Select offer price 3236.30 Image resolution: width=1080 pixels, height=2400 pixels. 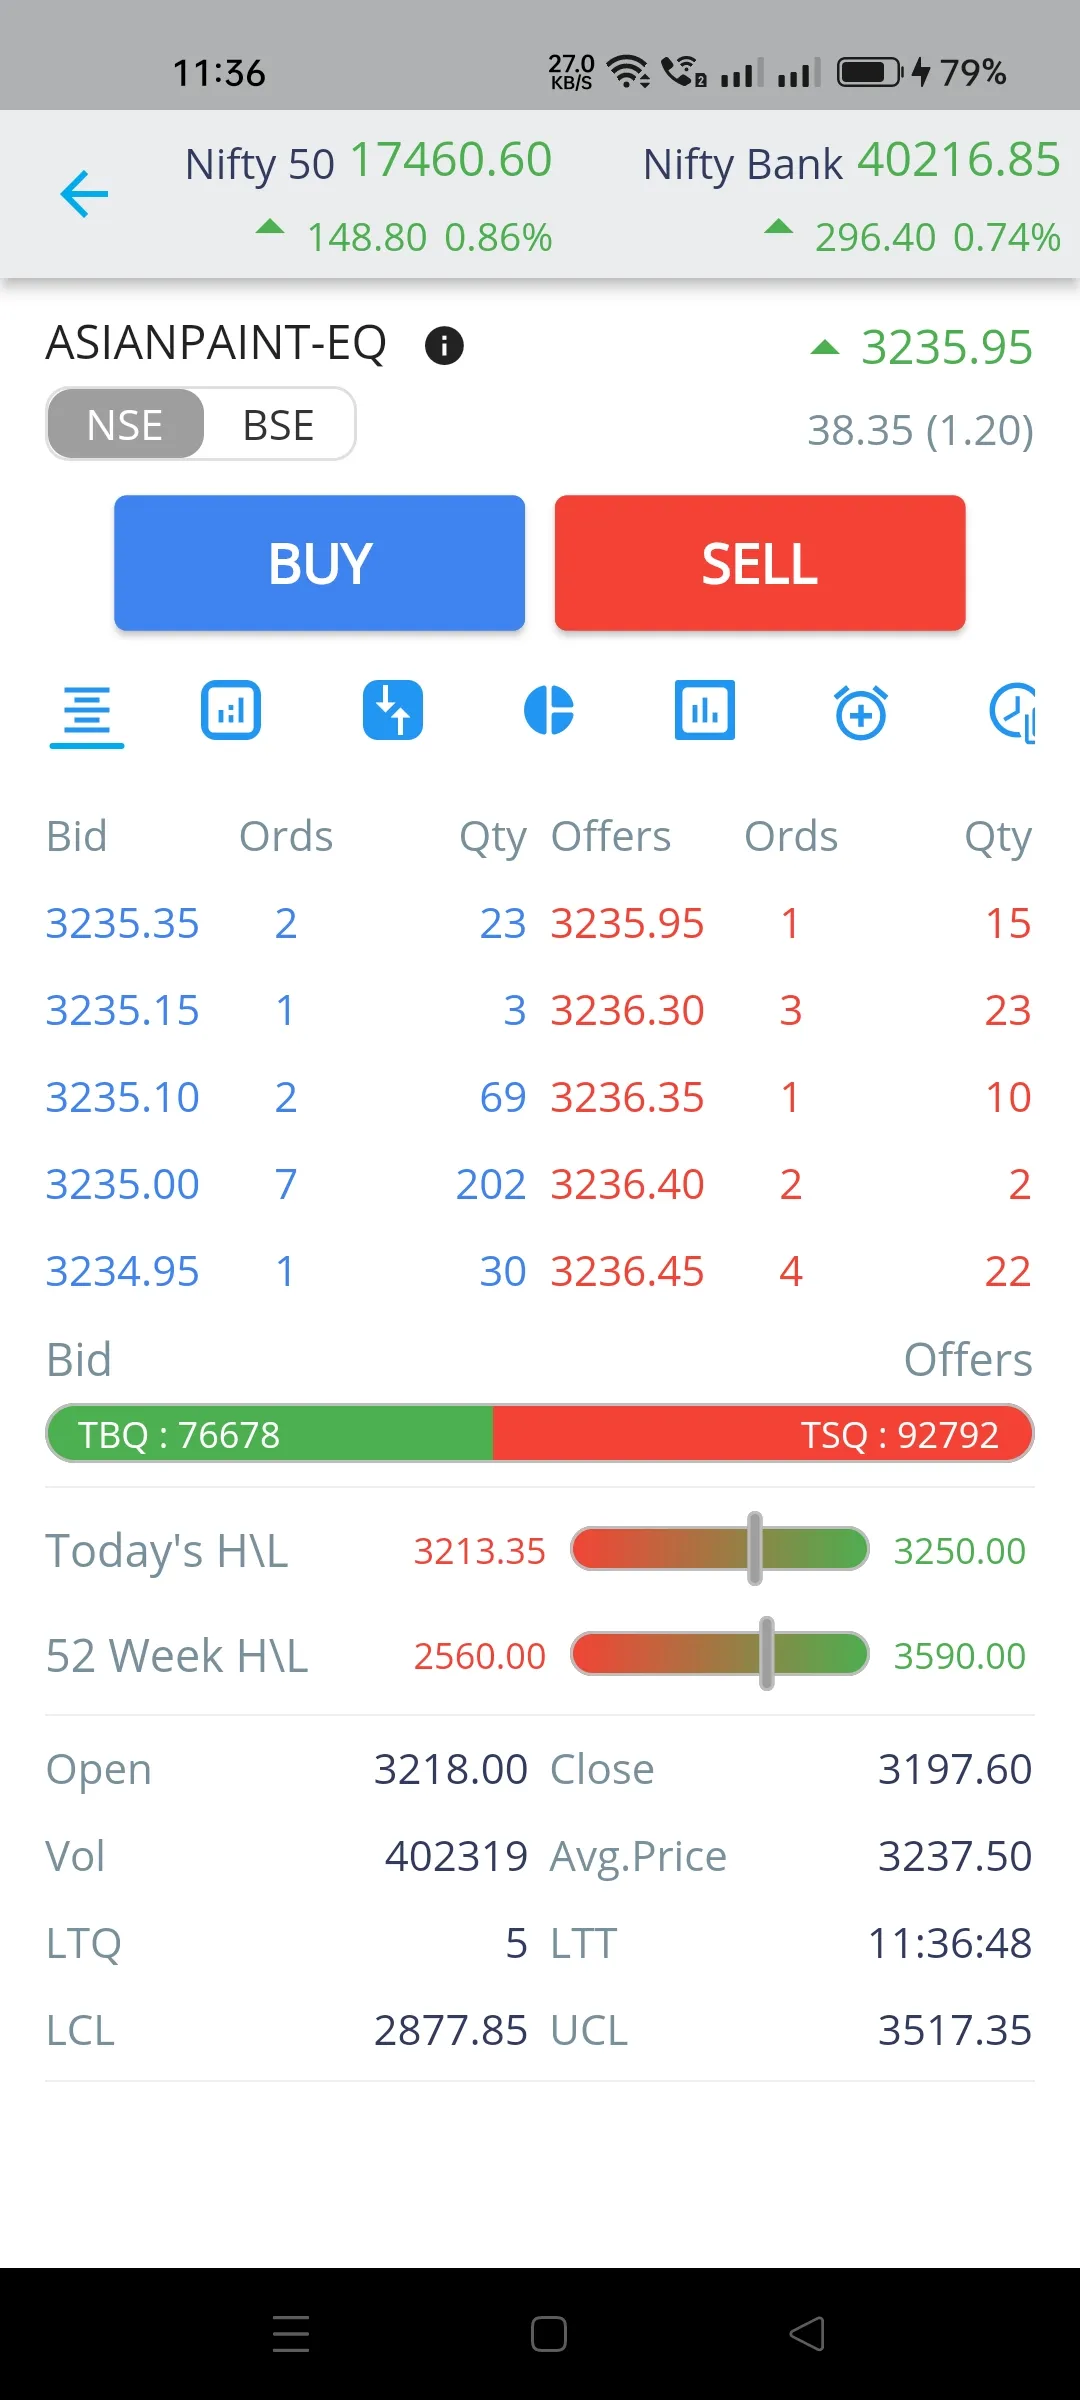coord(628,1010)
